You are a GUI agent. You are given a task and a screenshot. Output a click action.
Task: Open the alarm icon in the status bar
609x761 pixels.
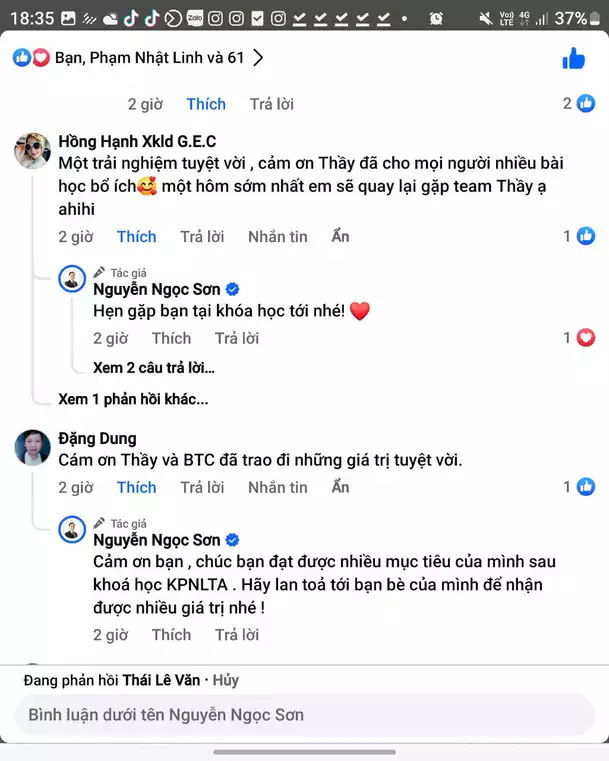436,18
